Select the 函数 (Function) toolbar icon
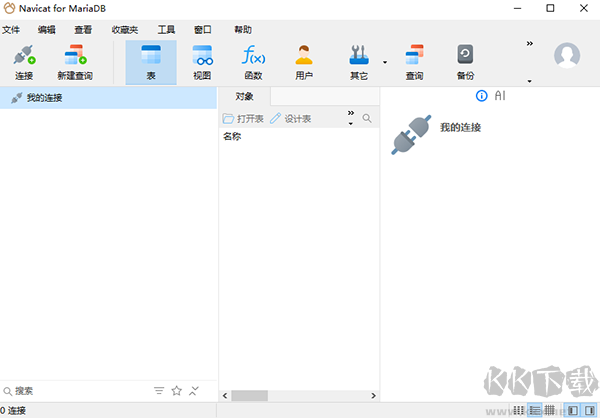The image size is (600, 418). 253,62
